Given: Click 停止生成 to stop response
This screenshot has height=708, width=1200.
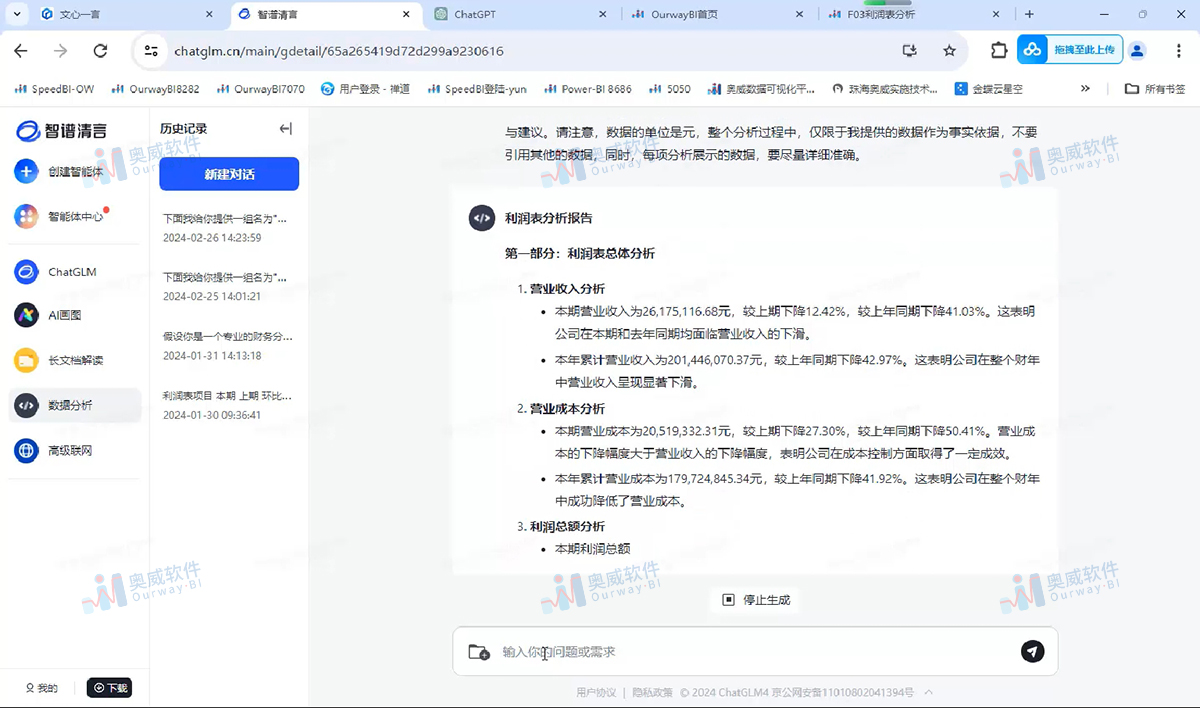Looking at the screenshot, I should coord(755,600).
